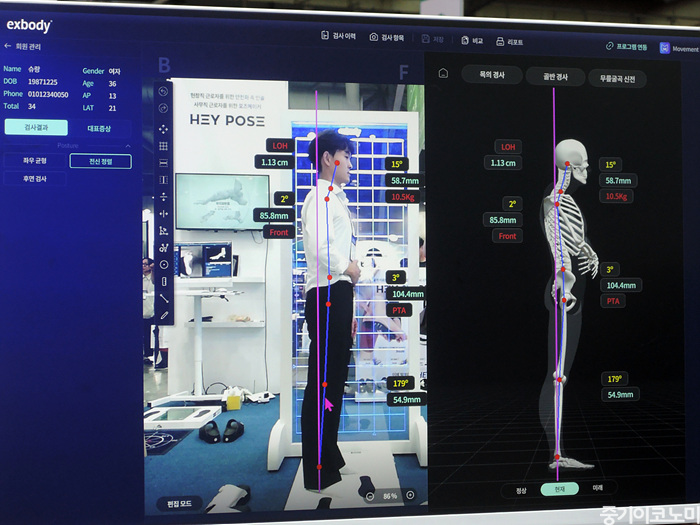Open 검사 이력 exam history
The image size is (700, 525).
(338, 36)
